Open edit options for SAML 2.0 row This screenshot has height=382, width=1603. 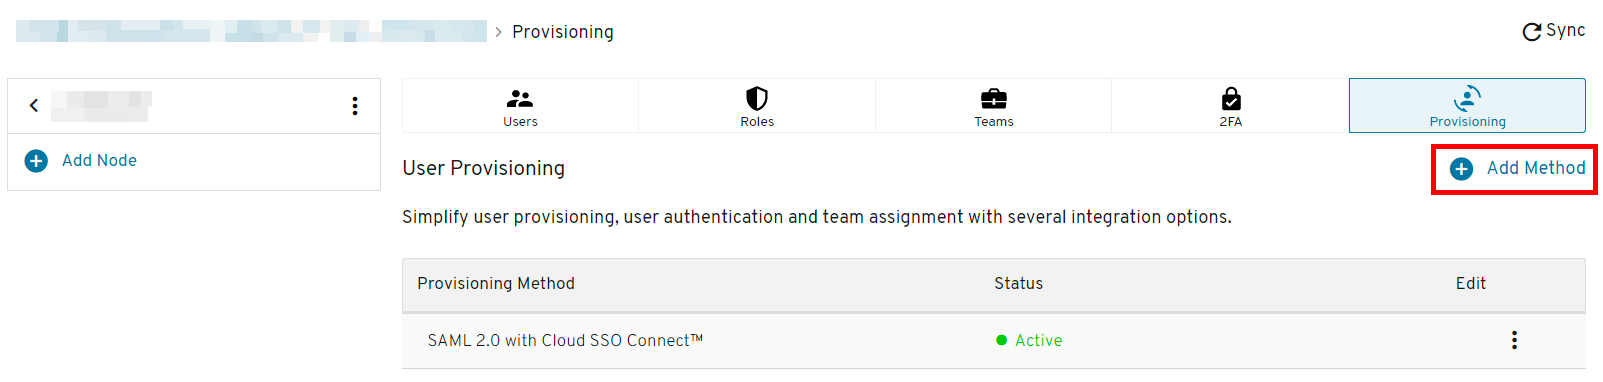coord(1514,340)
